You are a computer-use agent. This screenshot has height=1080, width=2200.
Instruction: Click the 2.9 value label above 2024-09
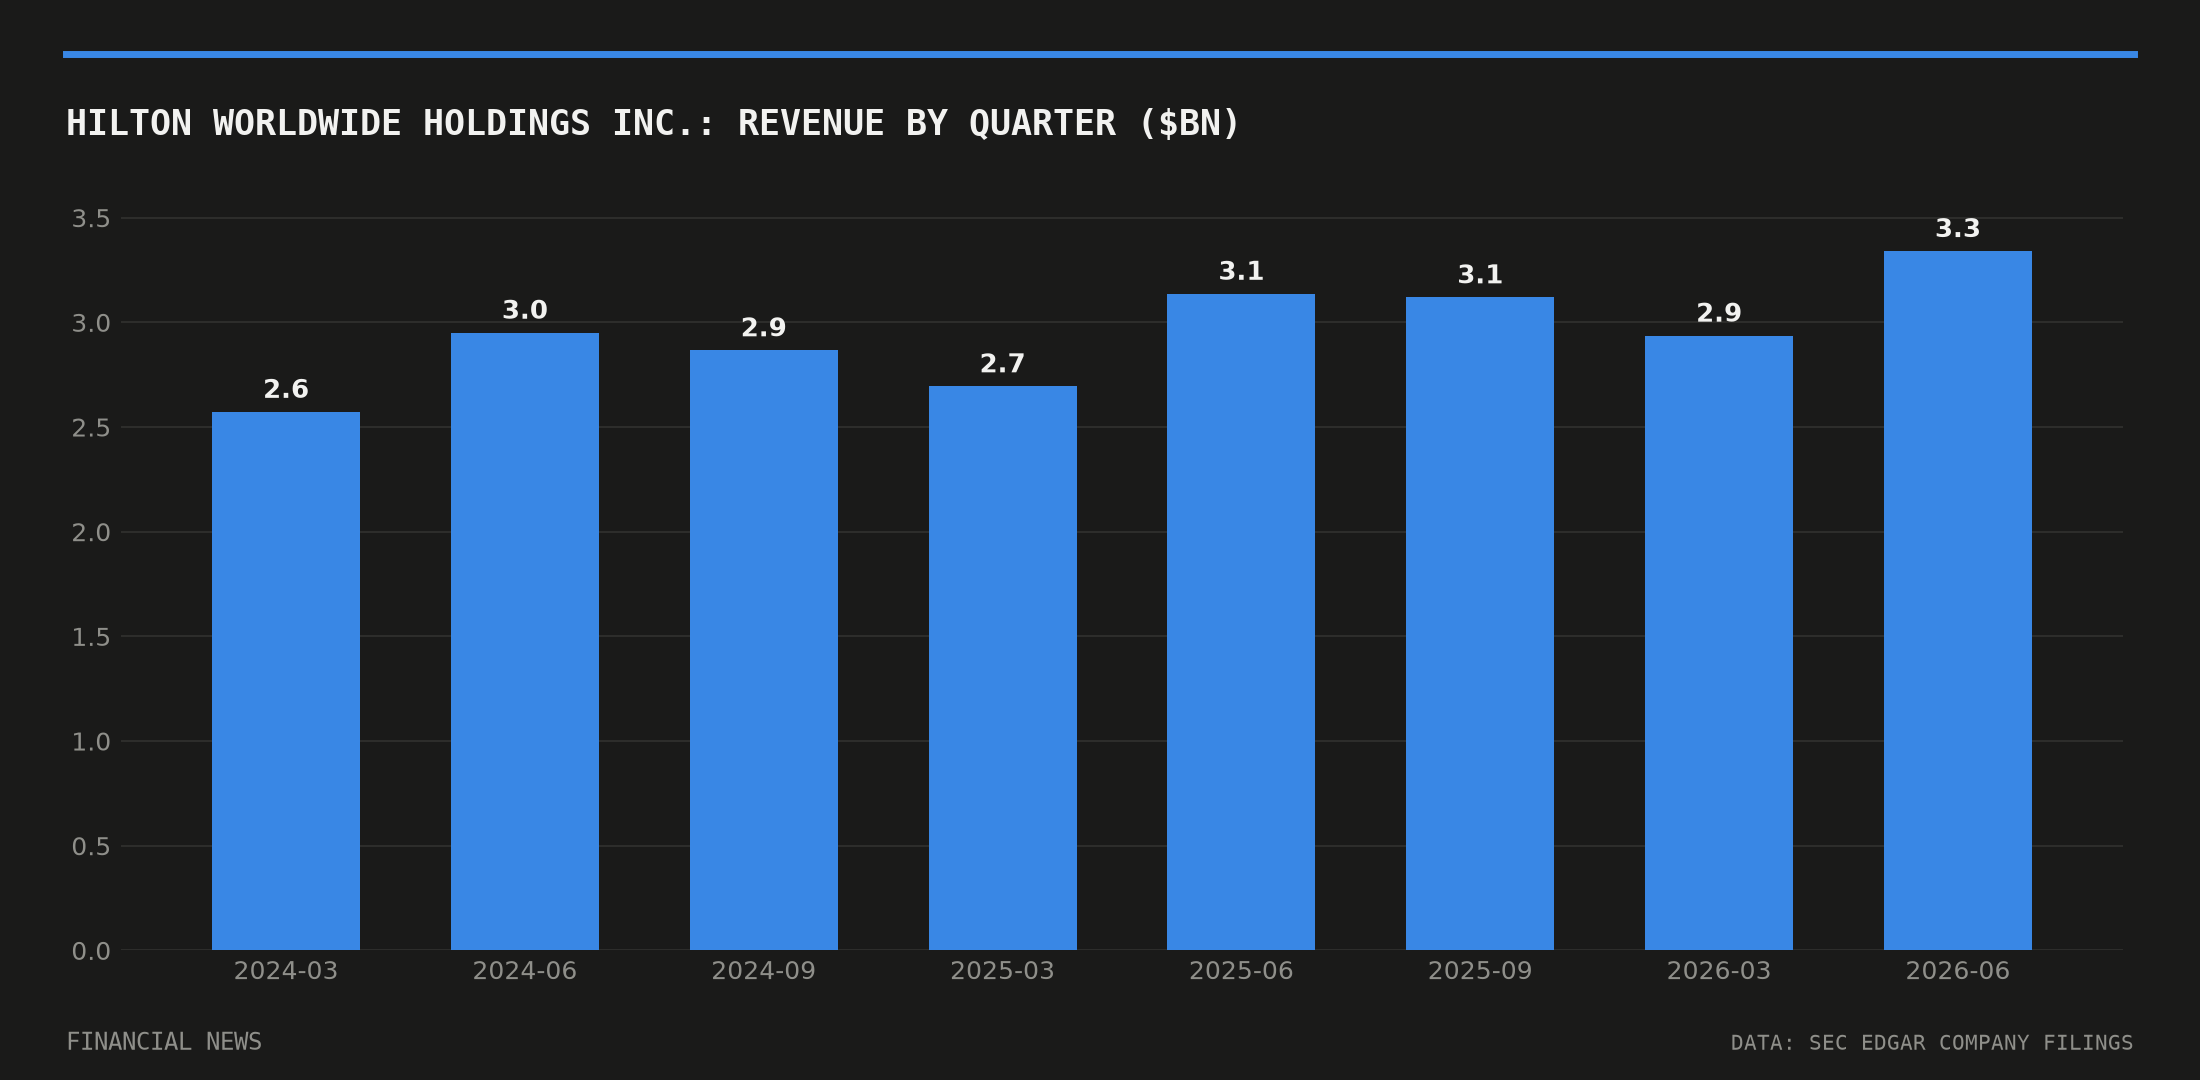coord(764,328)
